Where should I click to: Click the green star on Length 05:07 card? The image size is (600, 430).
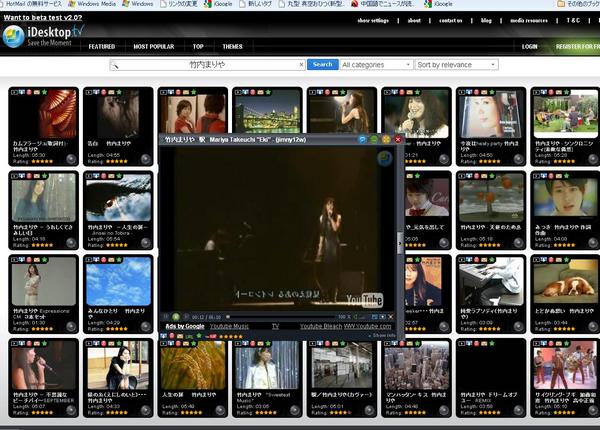point(44,344)
